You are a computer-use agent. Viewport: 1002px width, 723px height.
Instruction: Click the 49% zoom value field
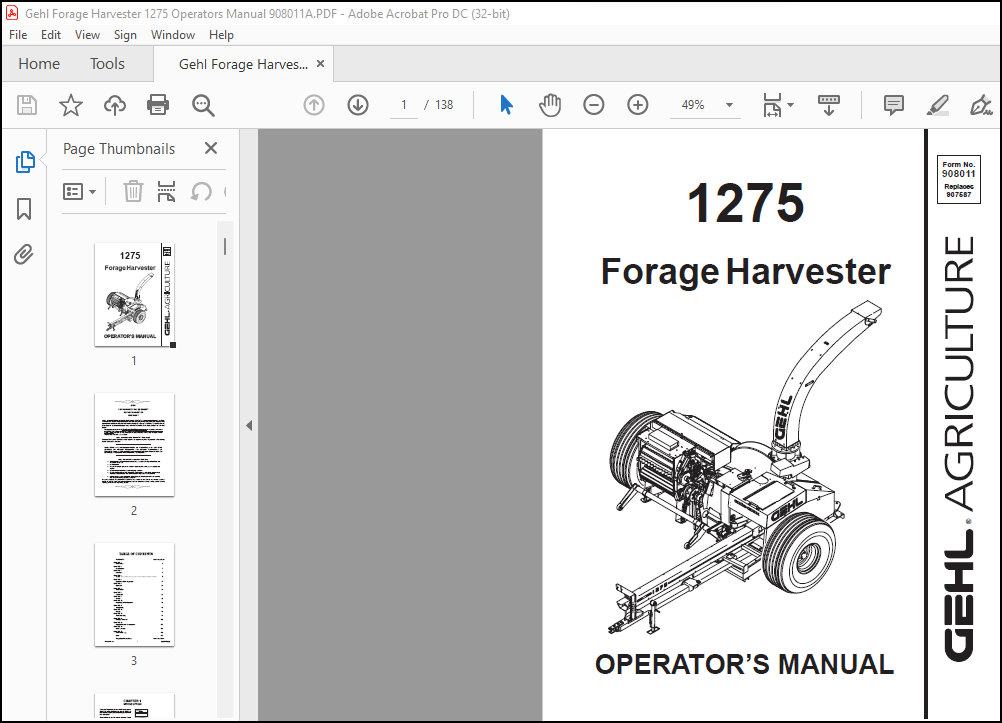(x=693, y=105)
